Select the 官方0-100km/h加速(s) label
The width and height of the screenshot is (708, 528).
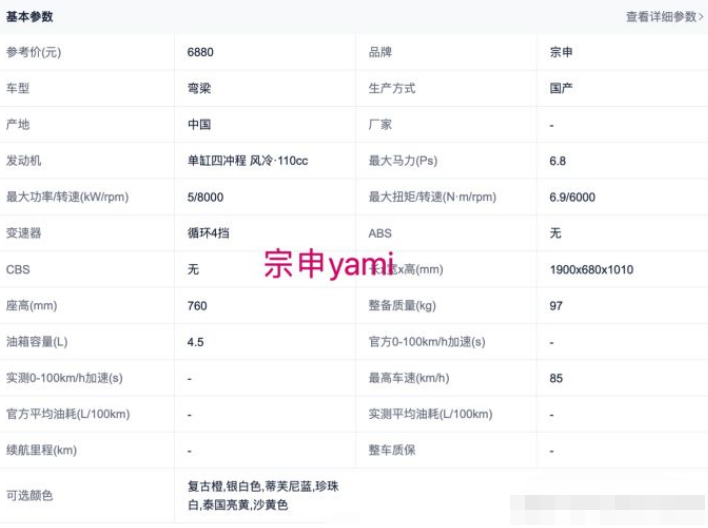[427, 342]
